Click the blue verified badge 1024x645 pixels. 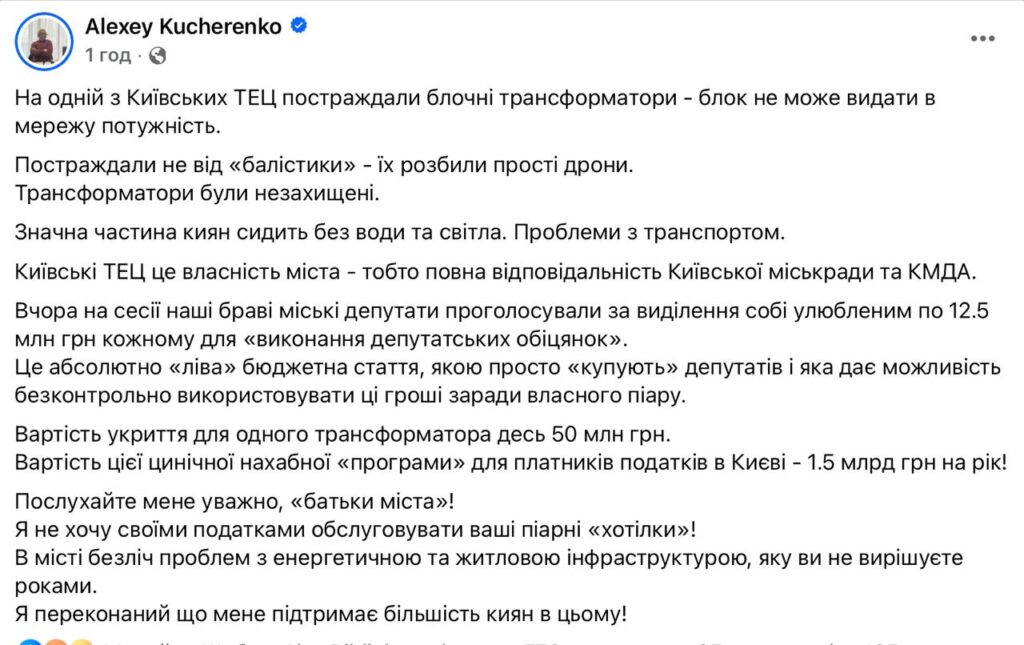coord(297,27)
